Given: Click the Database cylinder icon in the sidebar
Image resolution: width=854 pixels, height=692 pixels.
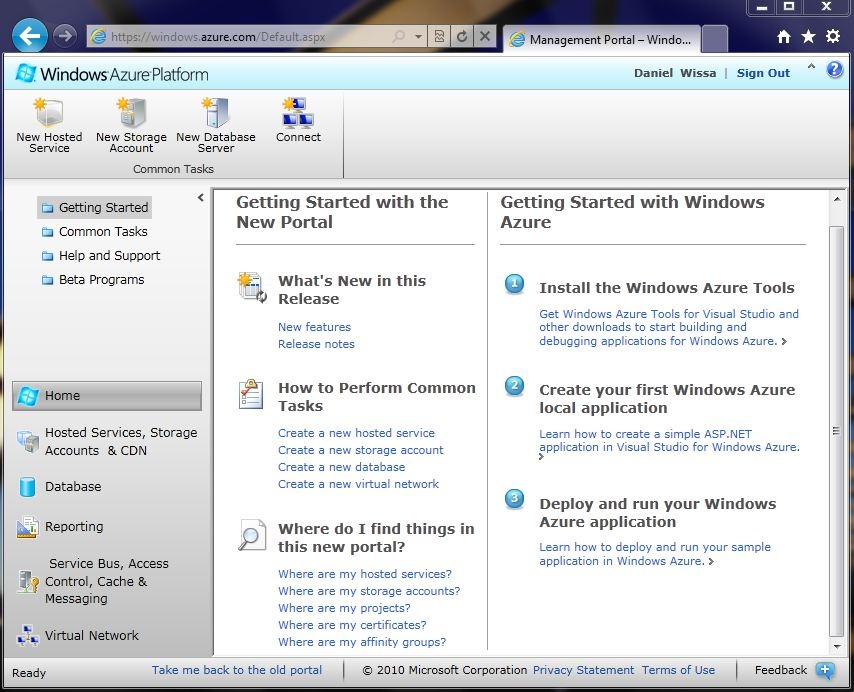Looking at the screenshot, I should [x=27, y=487].
